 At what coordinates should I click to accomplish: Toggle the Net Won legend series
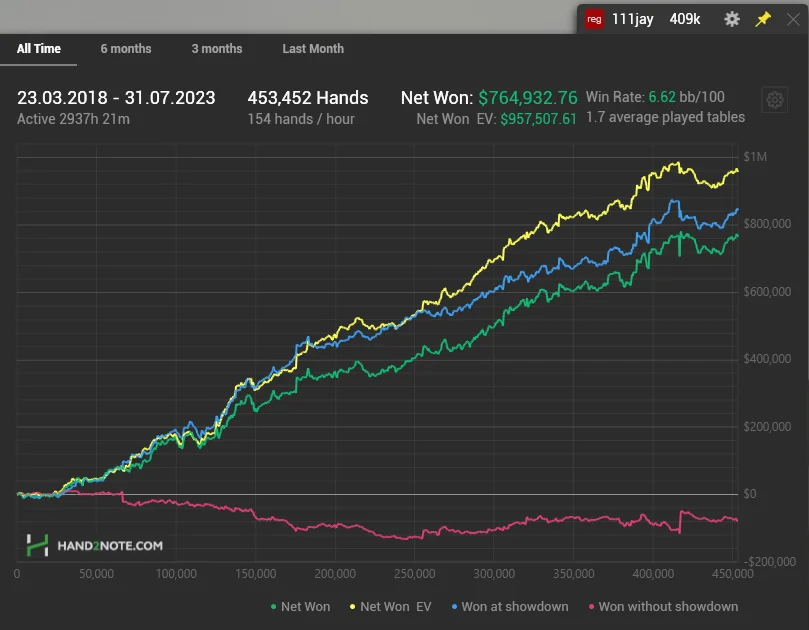click(x=301, y=606)
